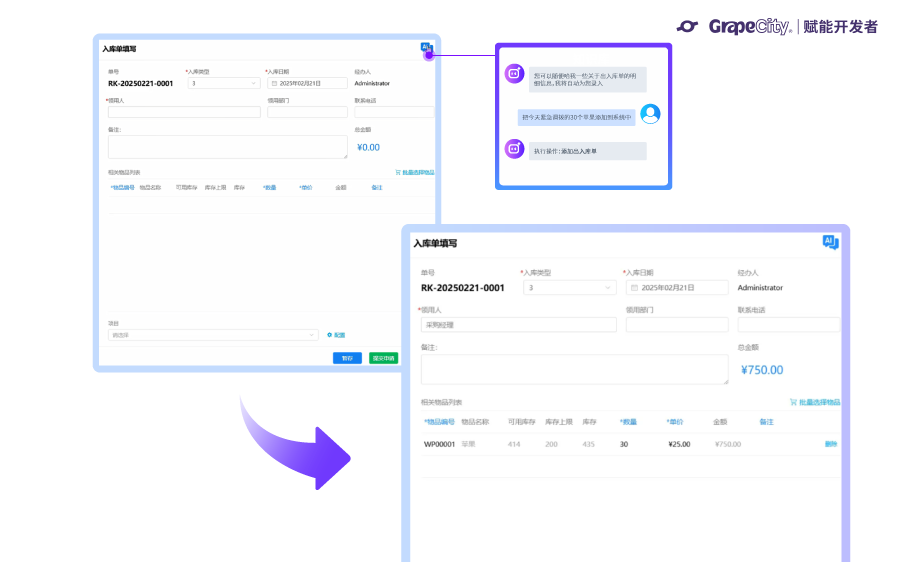Click the calendar icon in the ¥0.00 form's date field

[x=274, y=84]
